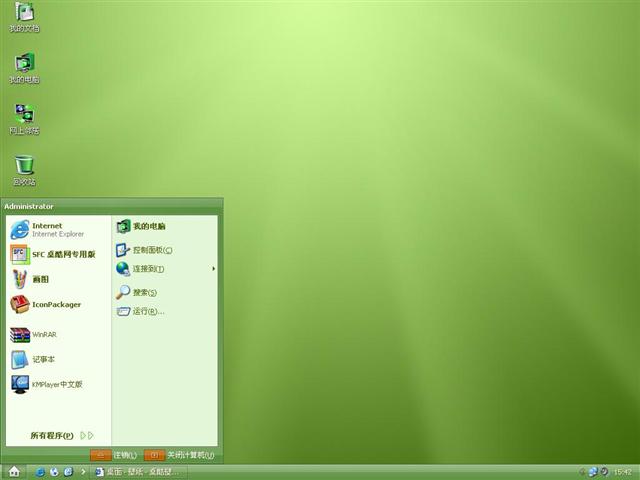
Task: Open 我的电脑 in the start menu right pane
Action: [165, 226]
